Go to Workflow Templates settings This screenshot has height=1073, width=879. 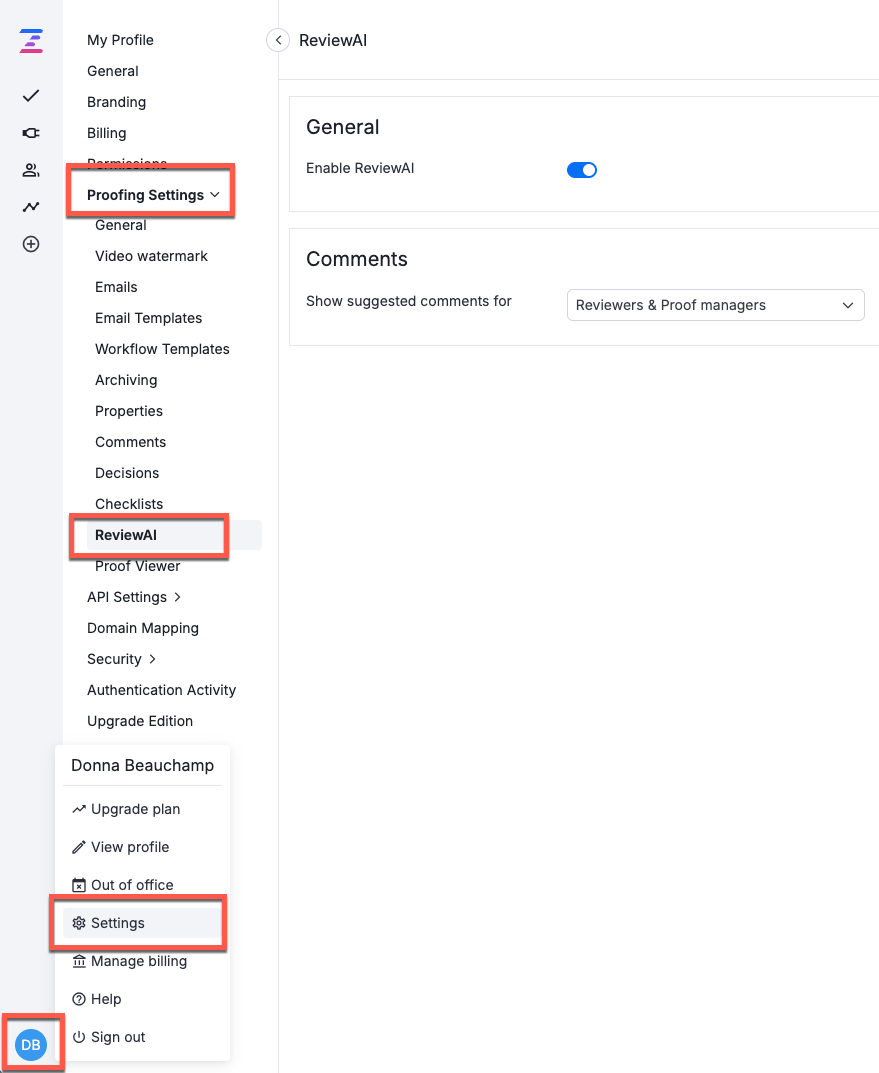[x=162, y=349]
